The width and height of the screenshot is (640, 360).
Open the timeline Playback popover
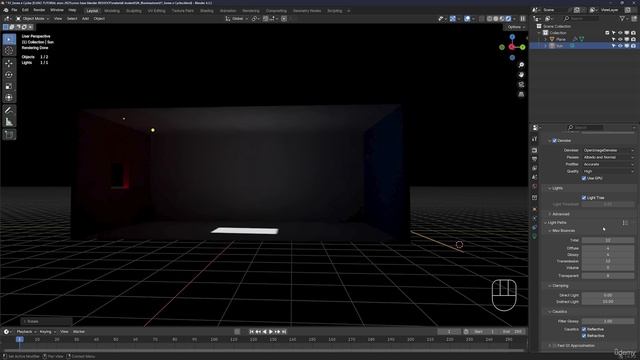tap(26, 332)
